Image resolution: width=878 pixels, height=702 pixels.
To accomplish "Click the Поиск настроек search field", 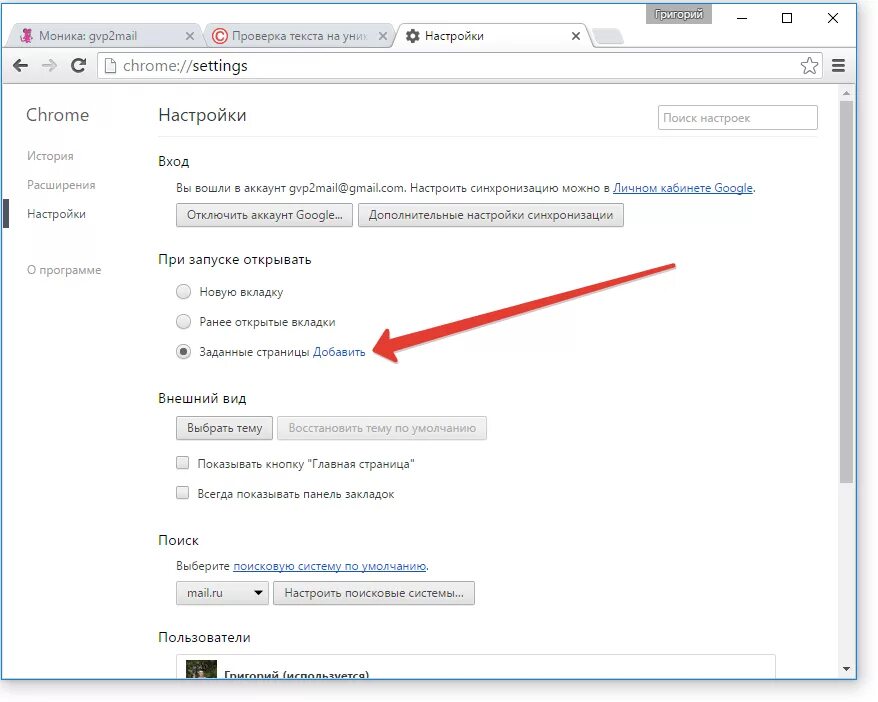I will coord(737,118).
